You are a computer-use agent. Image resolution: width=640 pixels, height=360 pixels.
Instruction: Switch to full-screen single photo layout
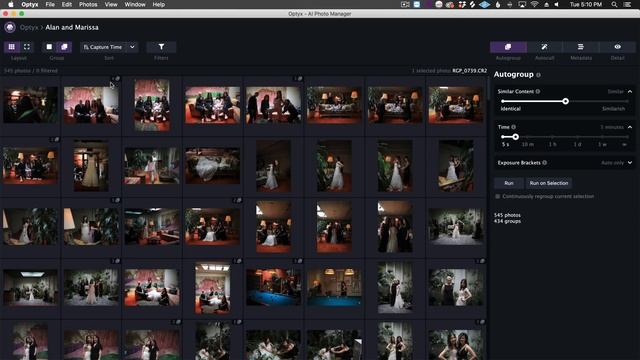[27, 47]
